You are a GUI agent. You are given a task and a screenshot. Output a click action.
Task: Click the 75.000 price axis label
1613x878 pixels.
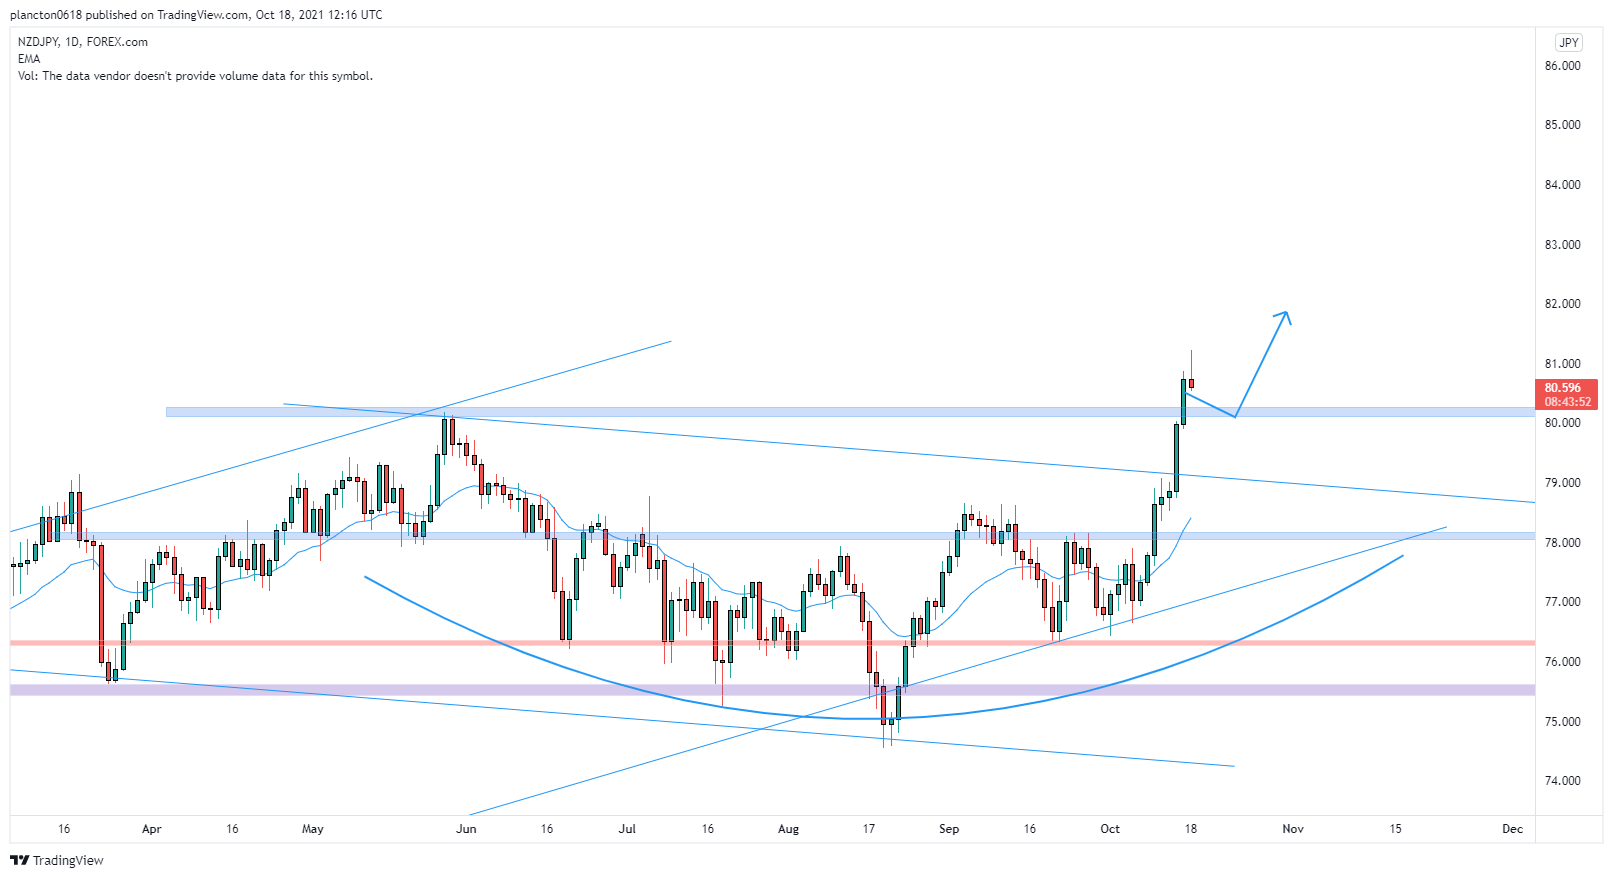[1563, 722]
